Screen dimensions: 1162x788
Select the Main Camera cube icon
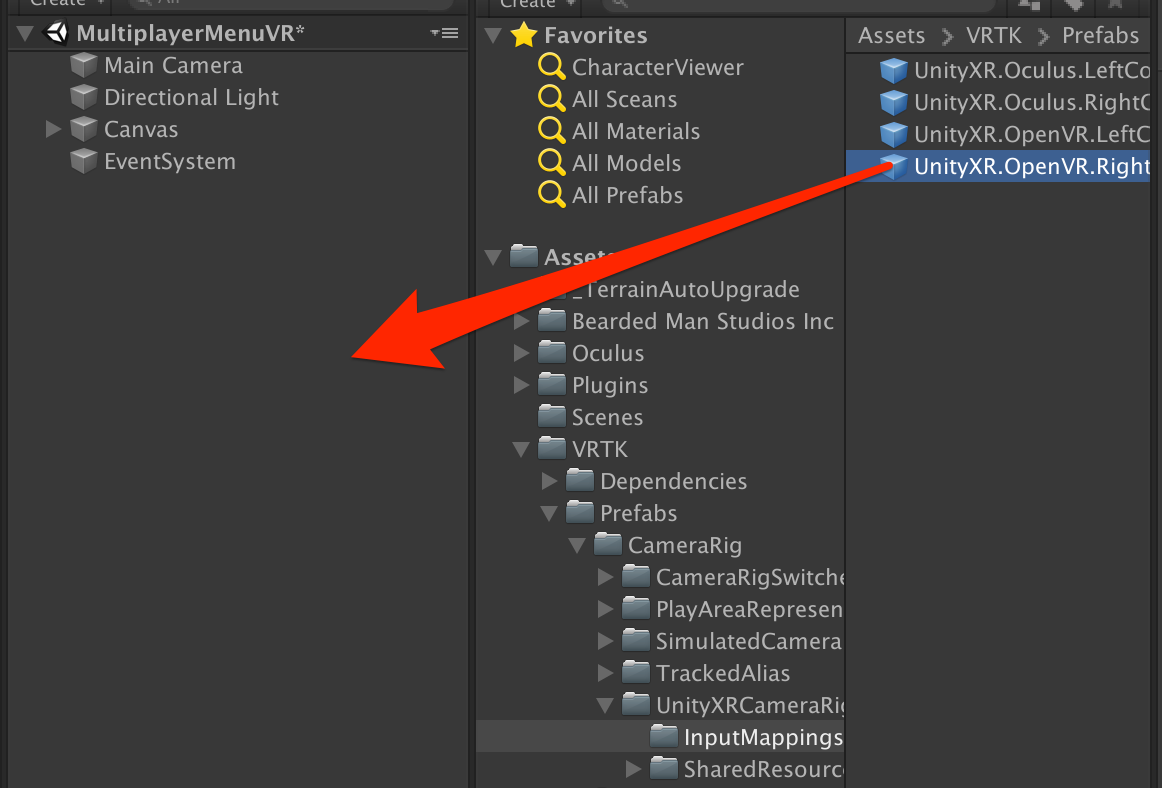(82, 65)
